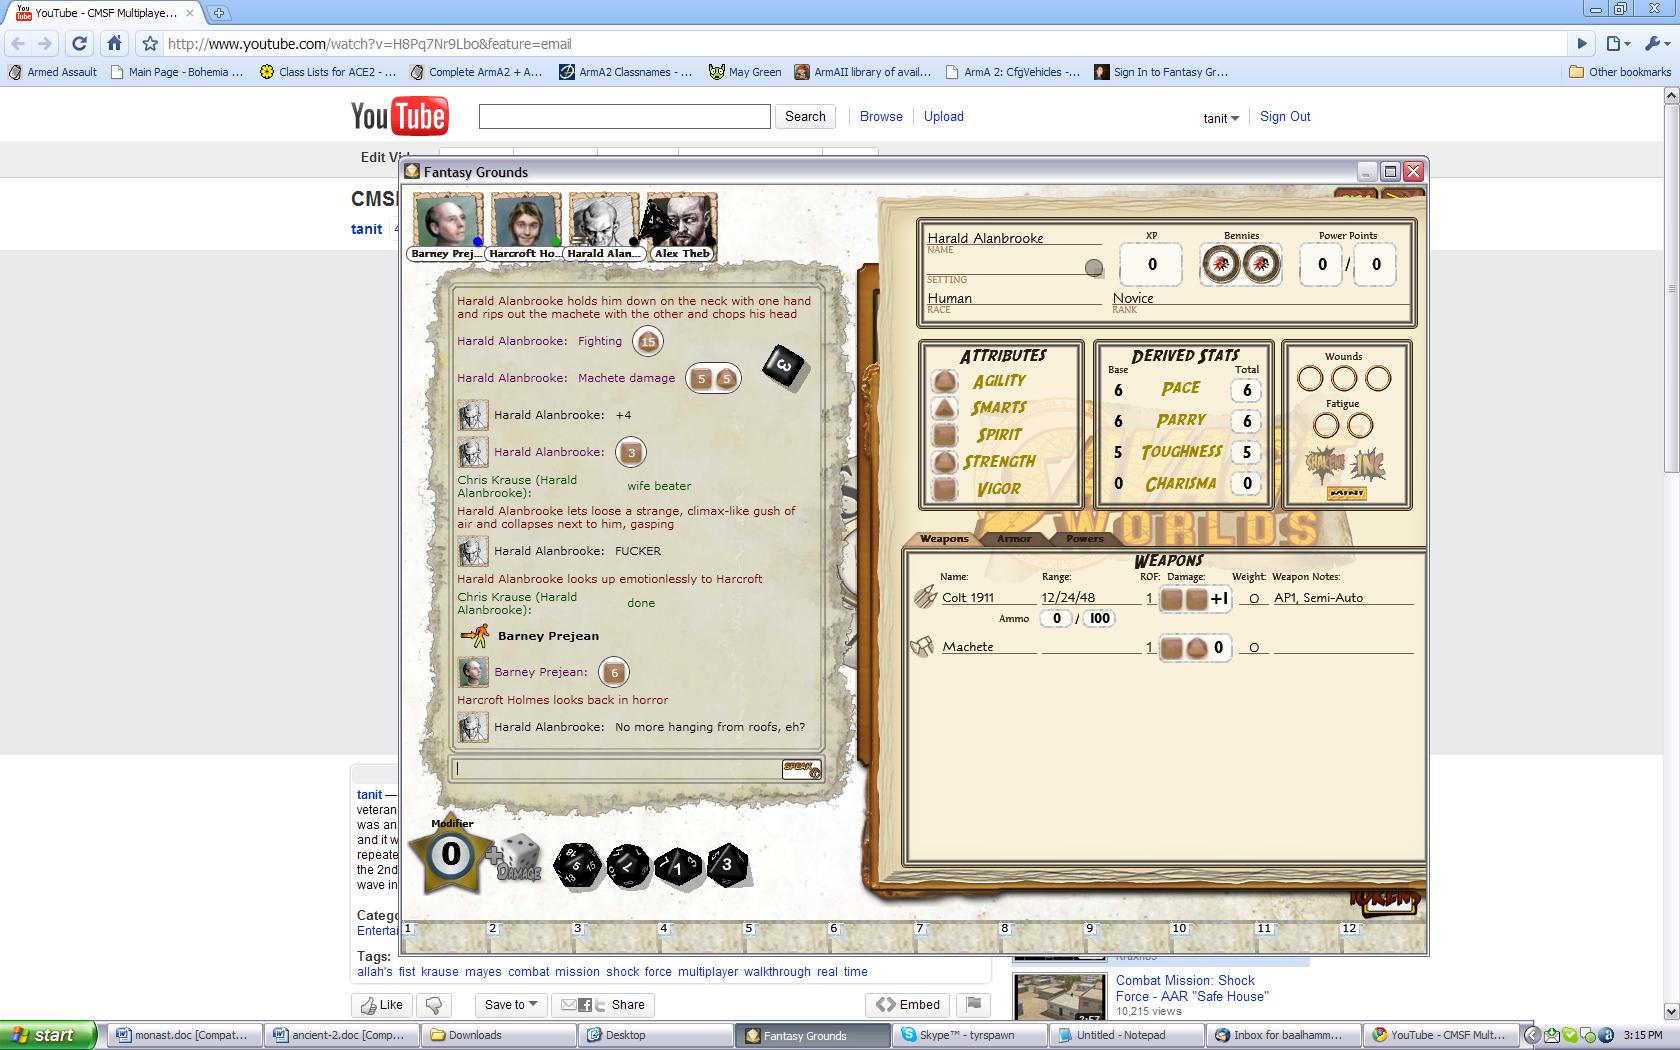This screenshot has width=1680, height=1050.
Task: Pick up the black d12 die
Action: [628, 866]
